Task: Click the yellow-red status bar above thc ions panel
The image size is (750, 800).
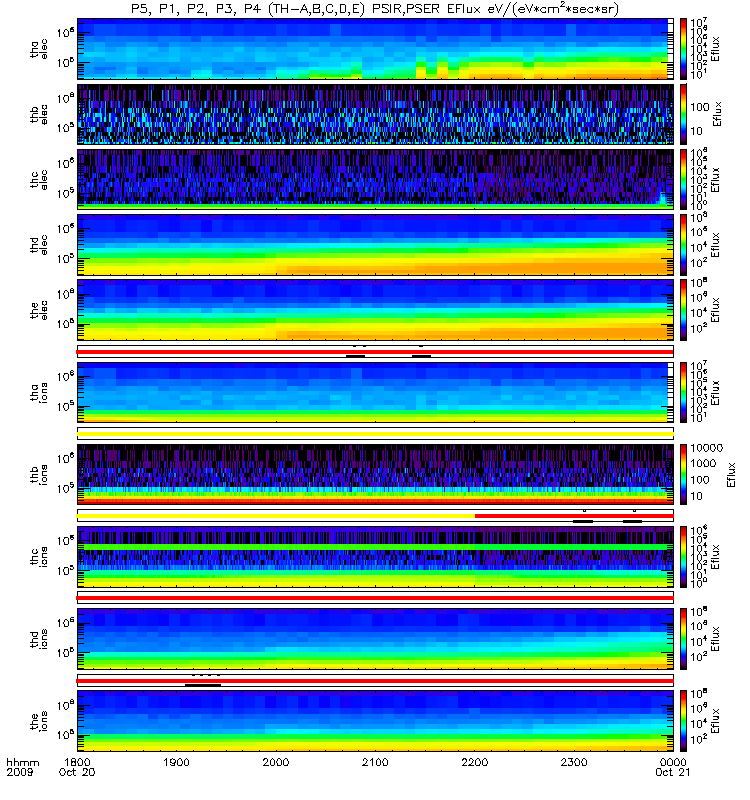Action: click(x=375, y=516)
